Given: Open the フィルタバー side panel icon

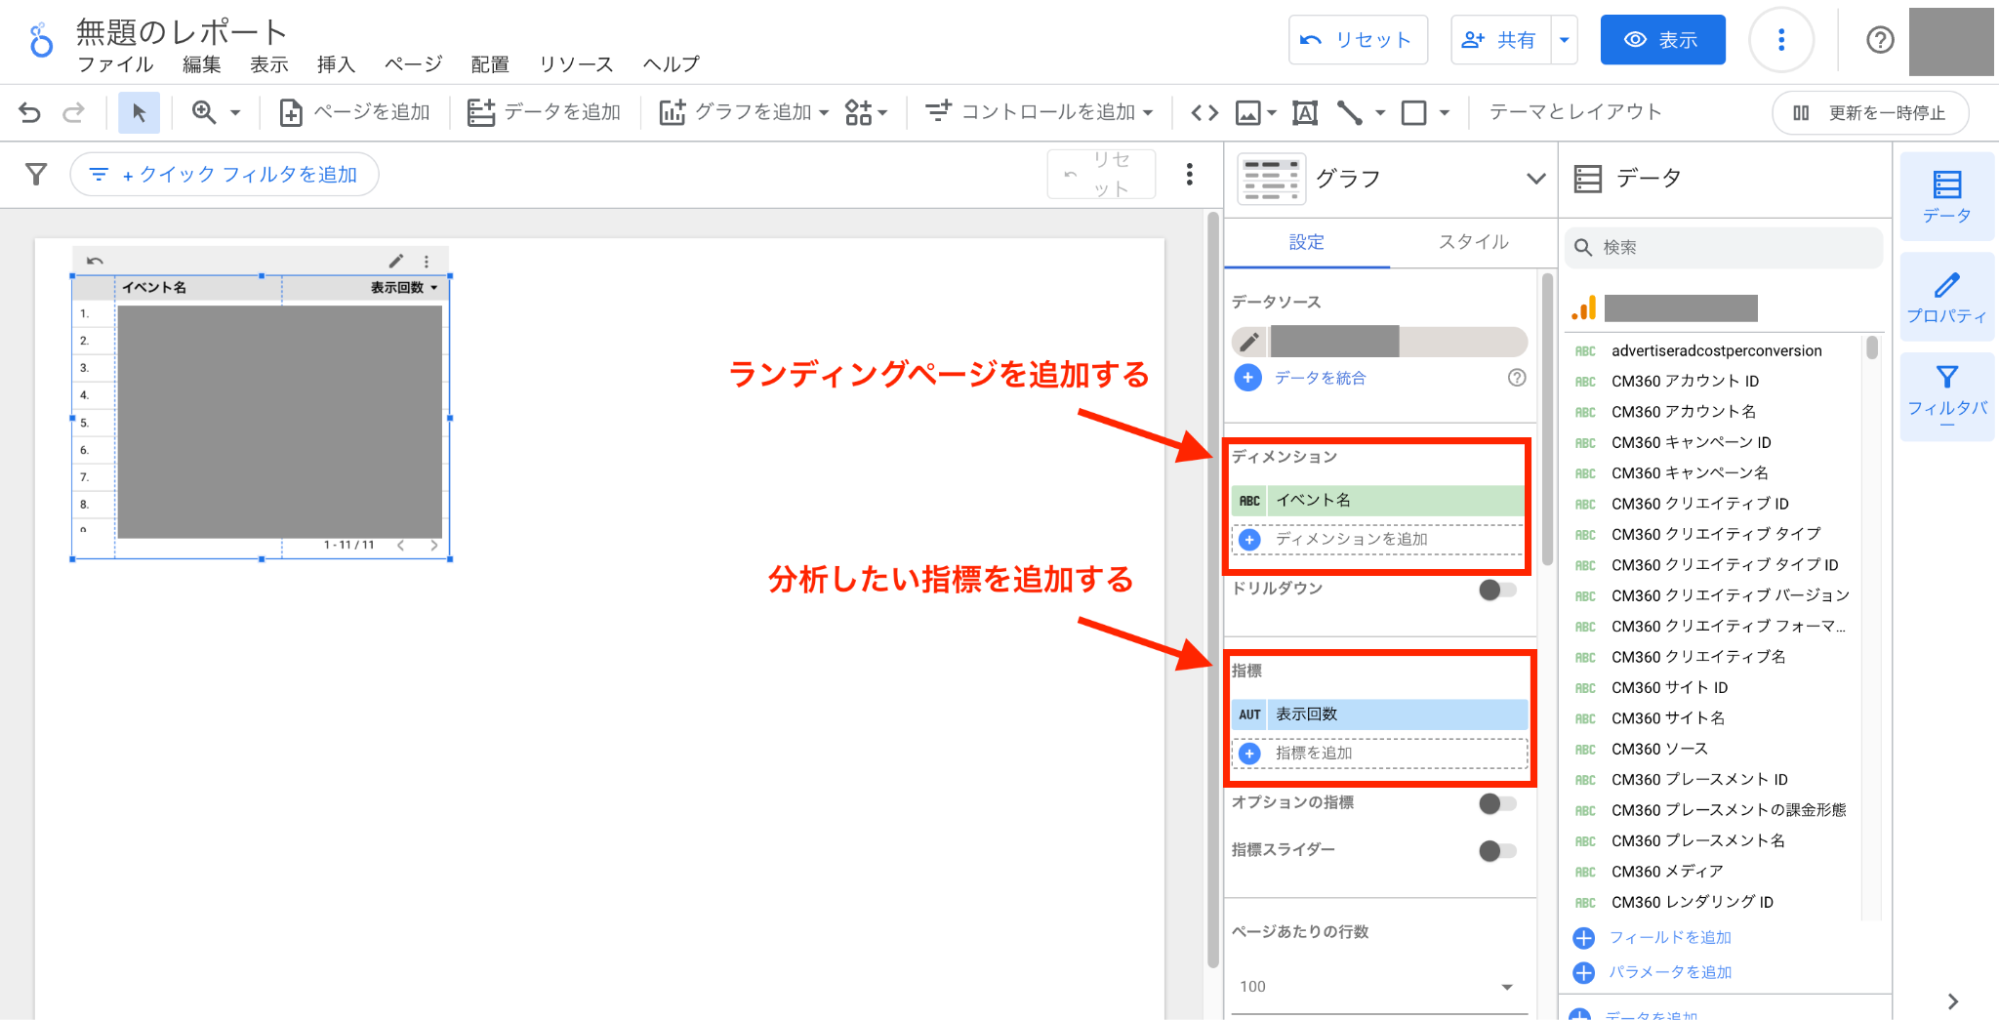Looking at the screenshot, I should click(1946, 396).
